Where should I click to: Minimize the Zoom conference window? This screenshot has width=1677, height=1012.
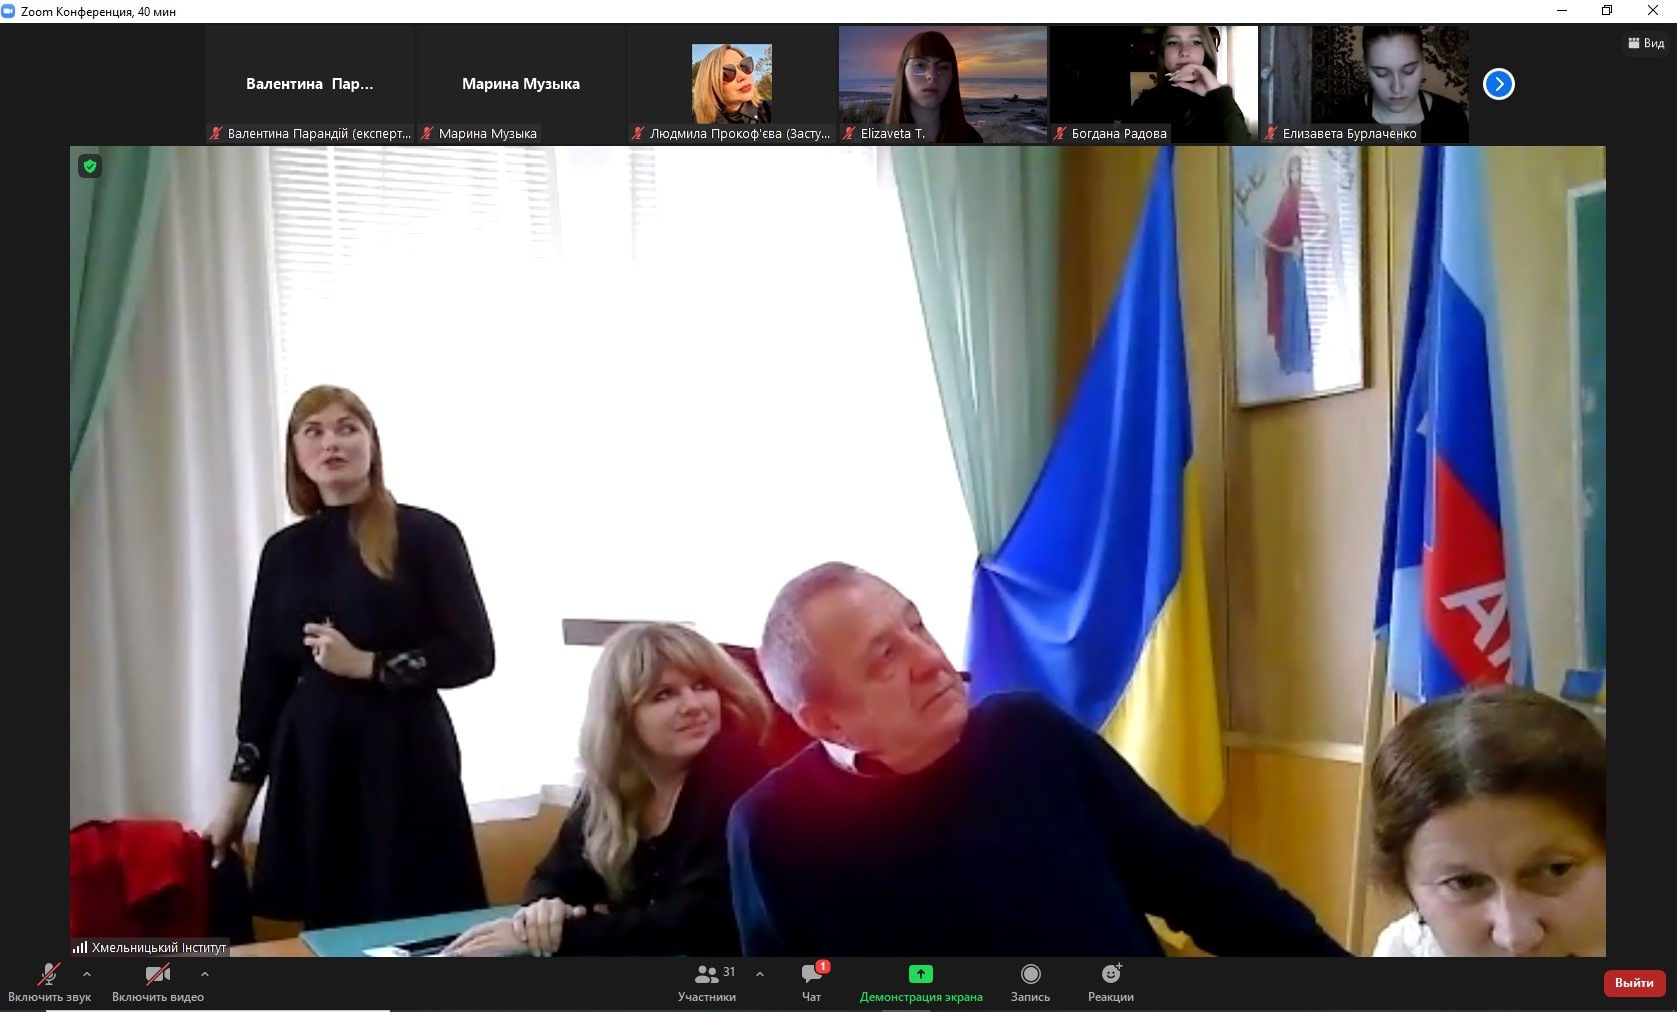(1562, 11)
